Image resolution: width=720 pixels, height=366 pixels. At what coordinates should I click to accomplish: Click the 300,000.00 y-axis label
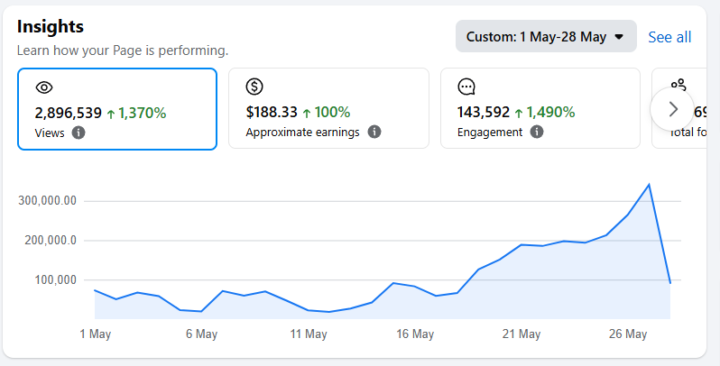click(47, 201)
